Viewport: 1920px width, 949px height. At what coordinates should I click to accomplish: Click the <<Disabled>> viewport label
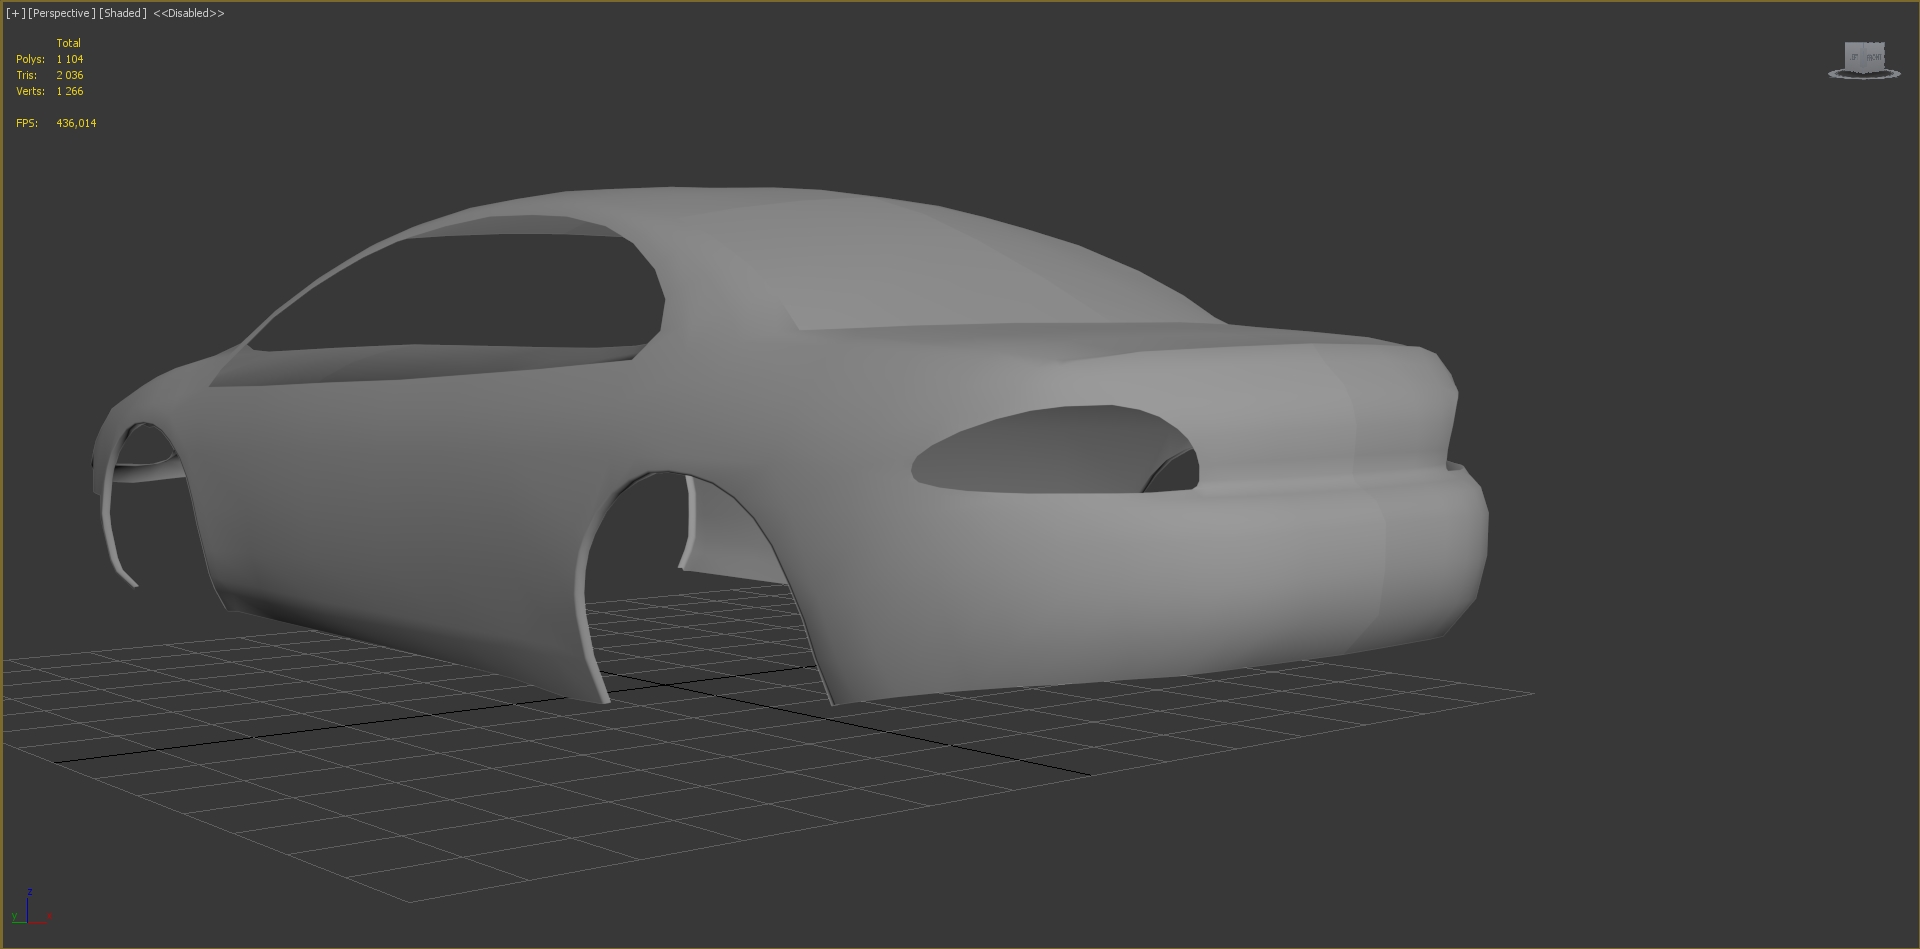189,13
